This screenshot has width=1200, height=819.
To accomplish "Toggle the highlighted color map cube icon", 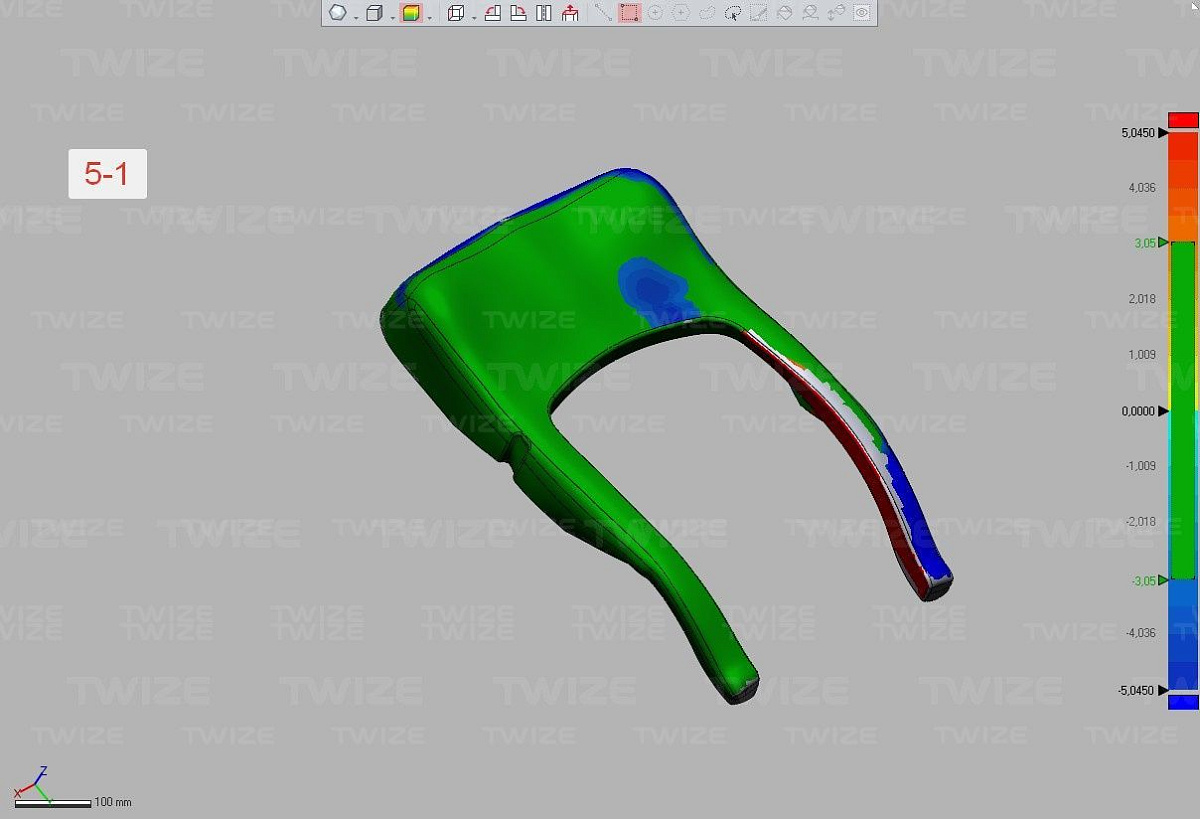I will [x=410, y=13].
